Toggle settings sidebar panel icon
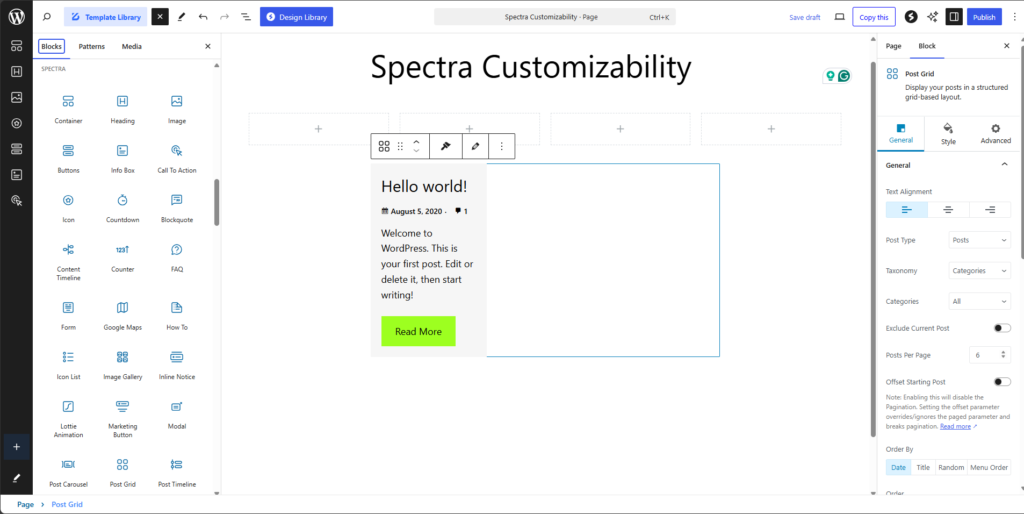Viewport: 1024px width, 514px height. pos(954,17)
